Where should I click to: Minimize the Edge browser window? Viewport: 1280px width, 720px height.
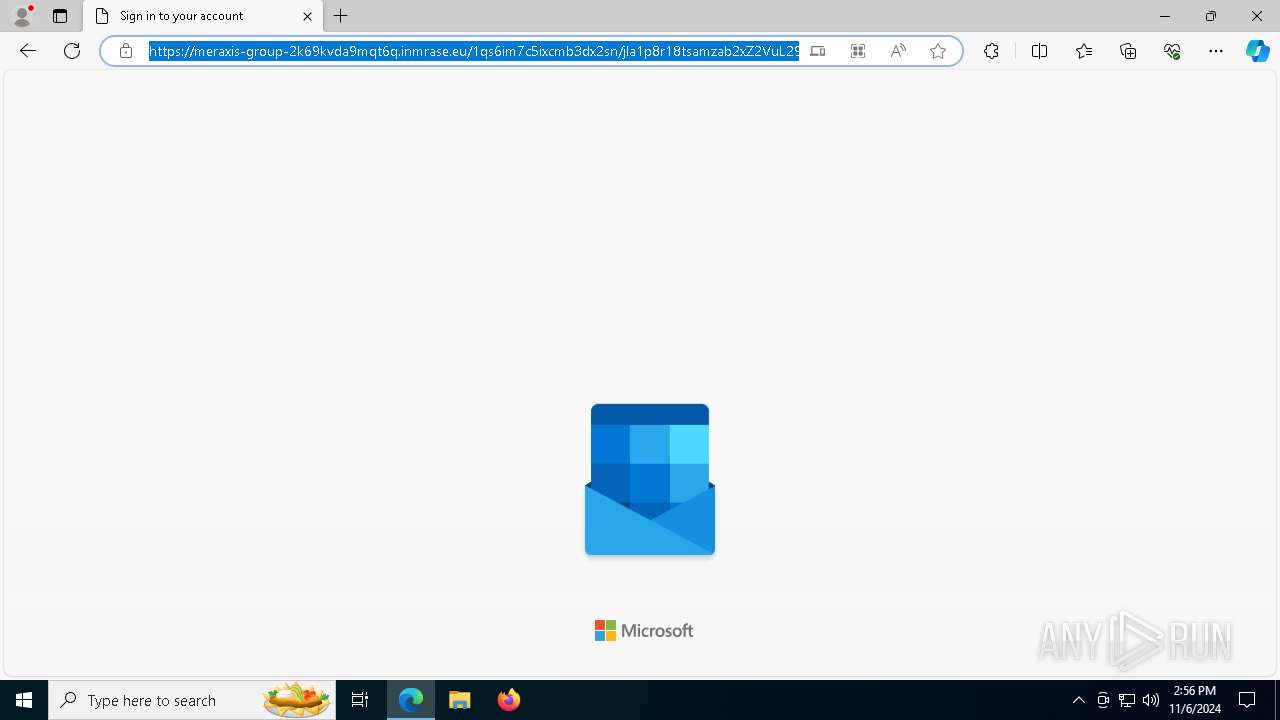point(1165,16)
